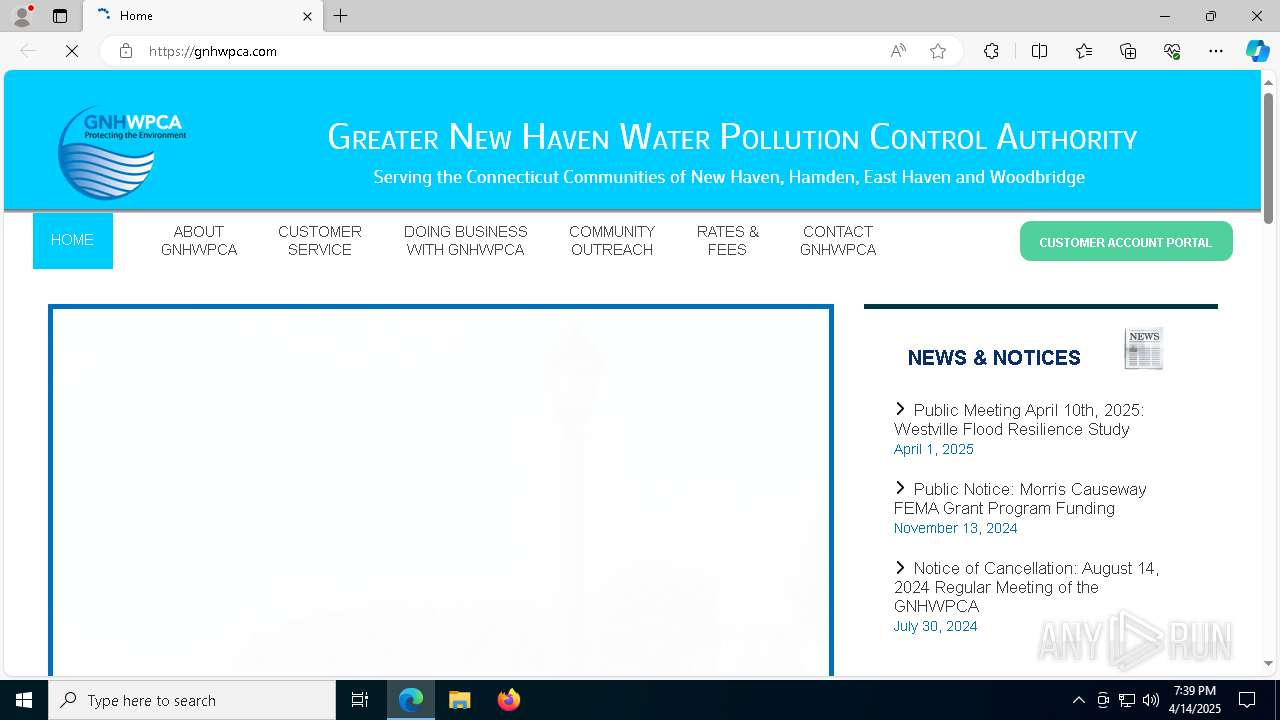Image resolution: width=1280 pixels, height=720 pixels.
Task: Open the notification center
Action: tap(1247, 700)
